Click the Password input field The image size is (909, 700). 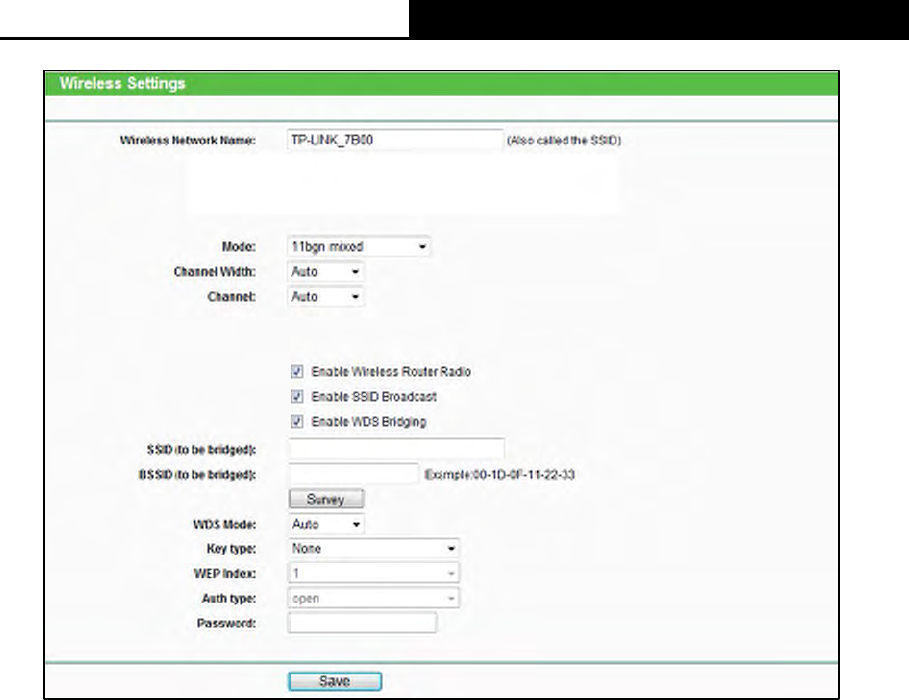(362, 623)
